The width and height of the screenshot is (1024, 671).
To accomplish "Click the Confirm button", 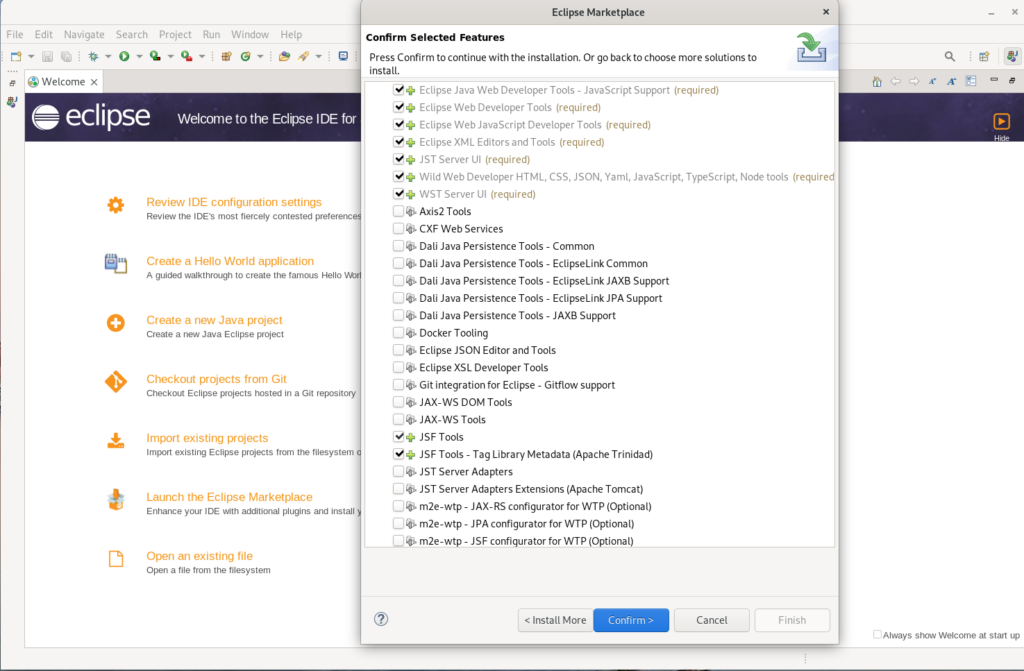I will coord(631,620).
